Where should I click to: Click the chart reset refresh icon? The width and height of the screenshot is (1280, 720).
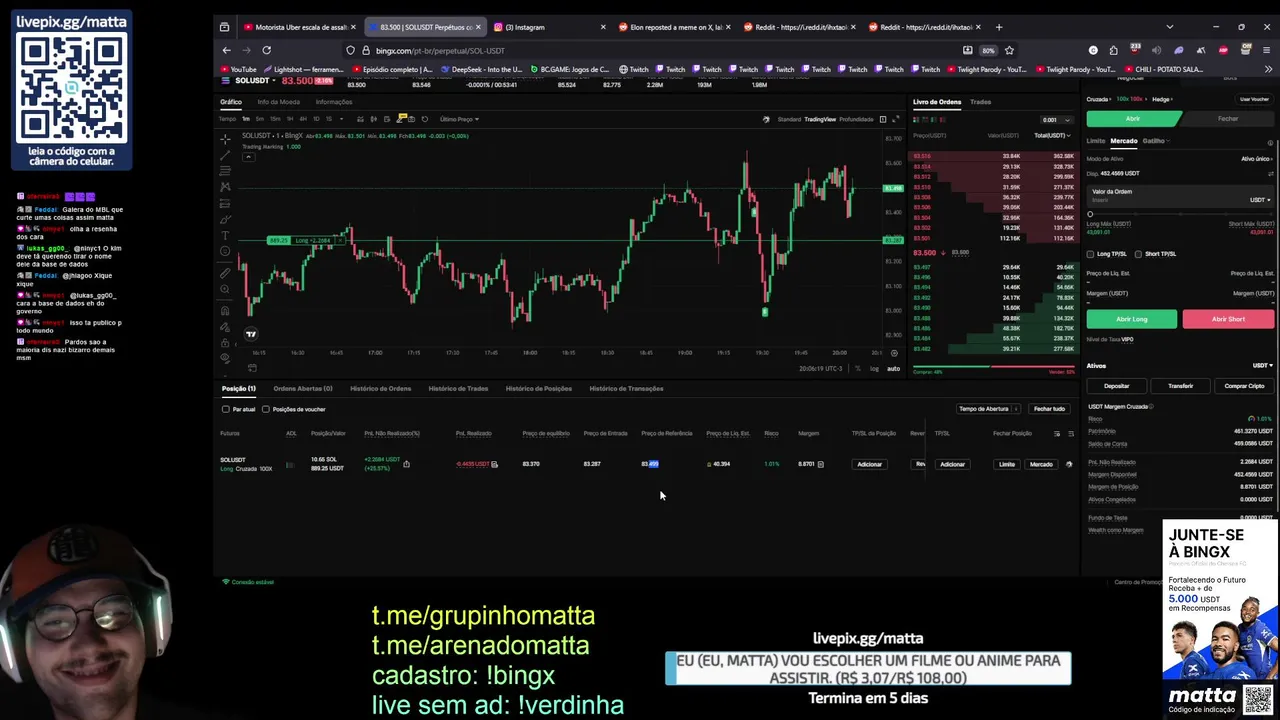click(x=425, y=119)
